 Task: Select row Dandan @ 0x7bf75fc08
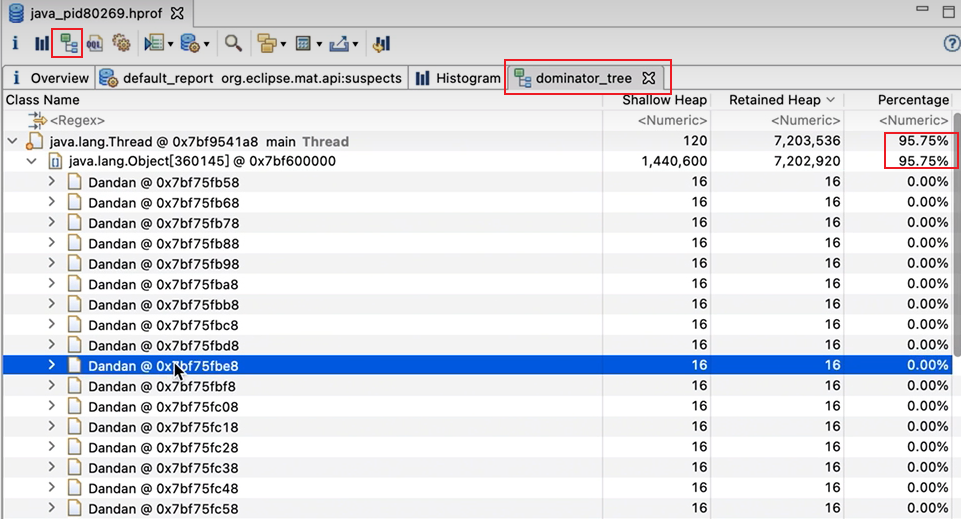[477, 406]
